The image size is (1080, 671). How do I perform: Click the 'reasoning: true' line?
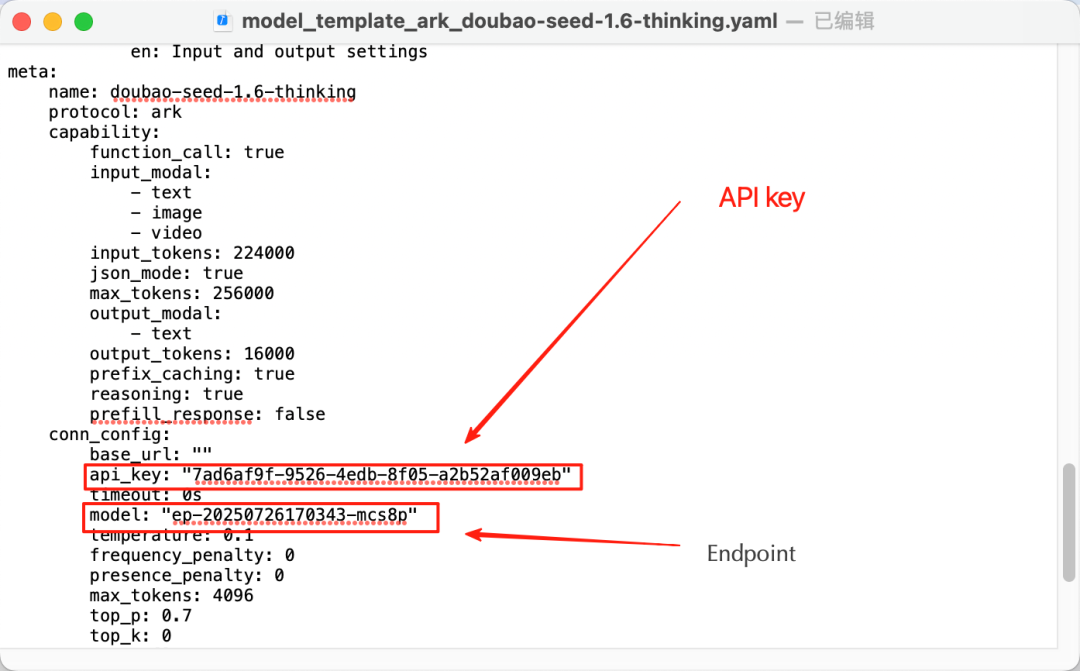(x=166, y=394)
